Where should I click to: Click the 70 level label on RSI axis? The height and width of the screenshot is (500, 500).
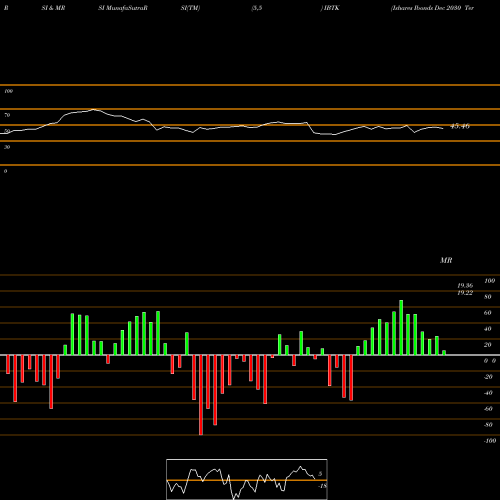tap(7, 115)
